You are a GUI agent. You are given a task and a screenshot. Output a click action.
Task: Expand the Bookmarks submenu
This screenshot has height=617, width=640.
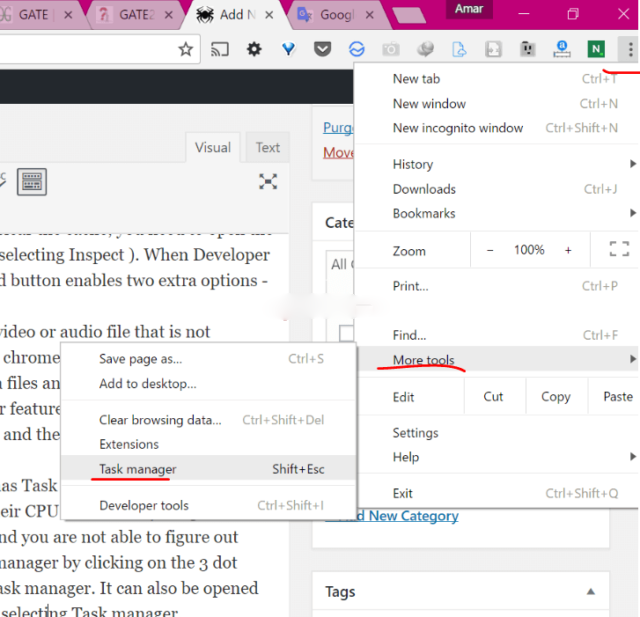click(496, 213)
